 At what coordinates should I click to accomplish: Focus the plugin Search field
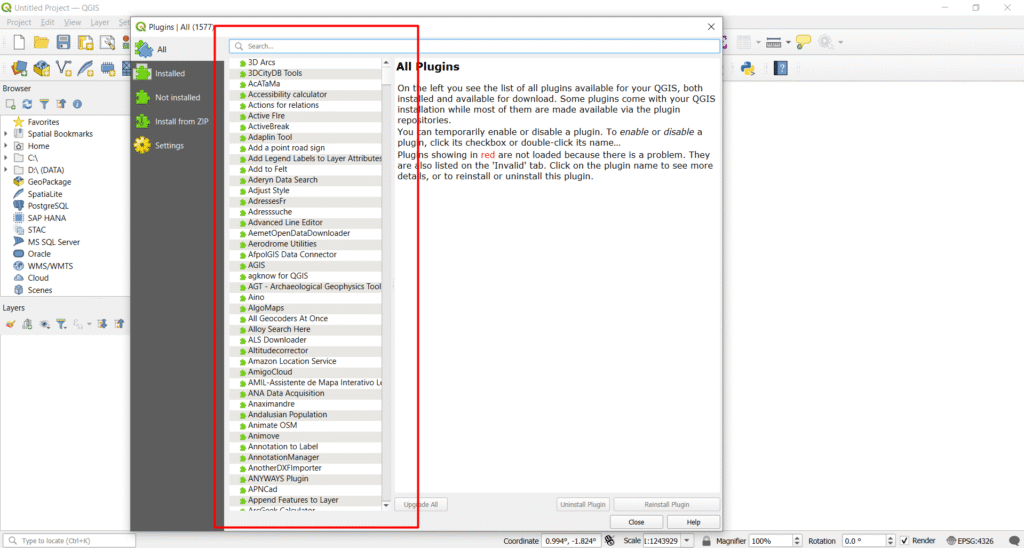pos(475,46)
